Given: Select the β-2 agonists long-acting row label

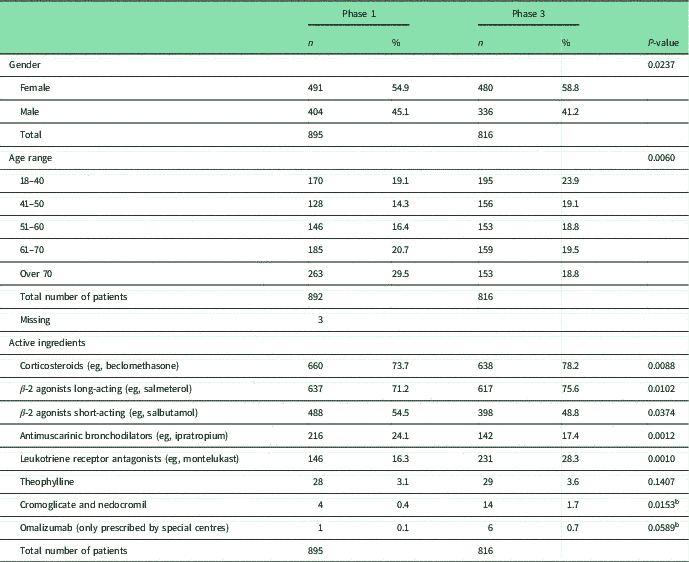Looking at the screenshot, I should click(100, 388).
